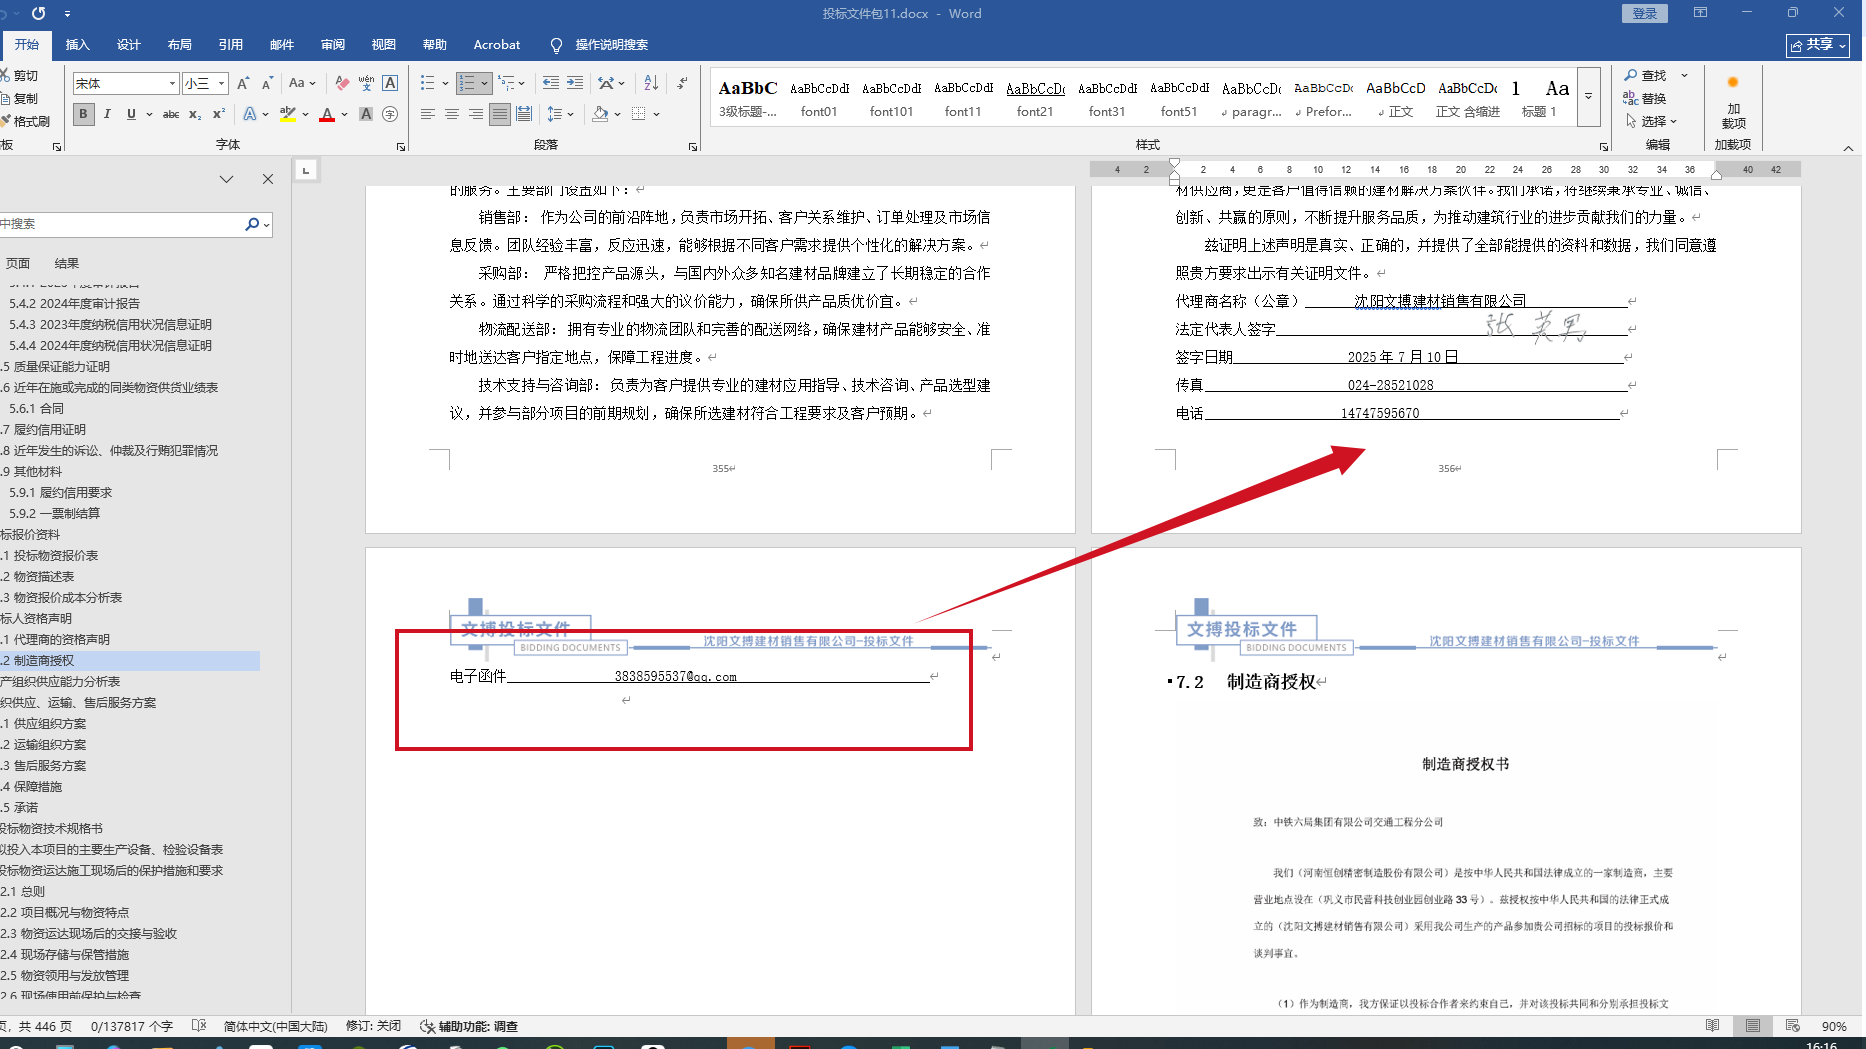Sort the selected text

pos(651,83)
